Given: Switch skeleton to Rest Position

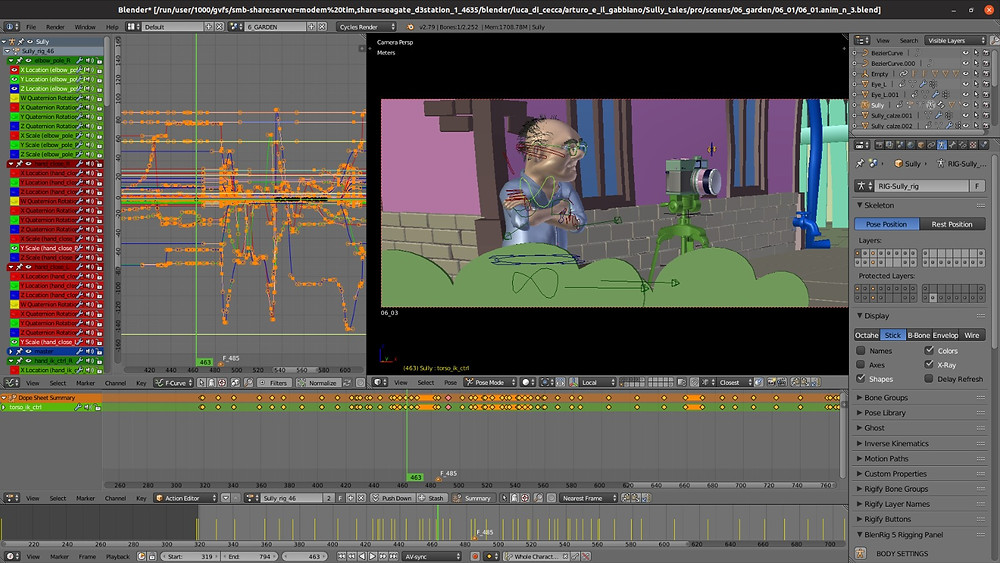Looking at the screenshot, I should (952, 224).
